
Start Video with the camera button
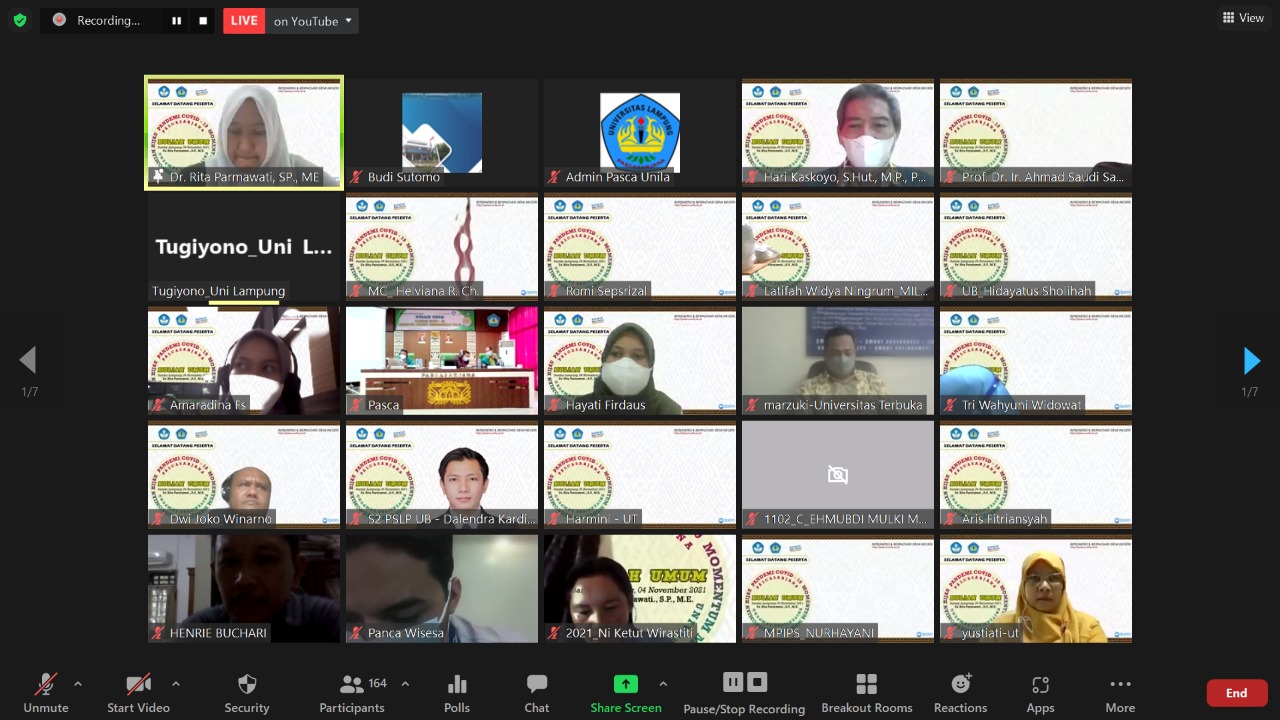(x=138, y=692)
